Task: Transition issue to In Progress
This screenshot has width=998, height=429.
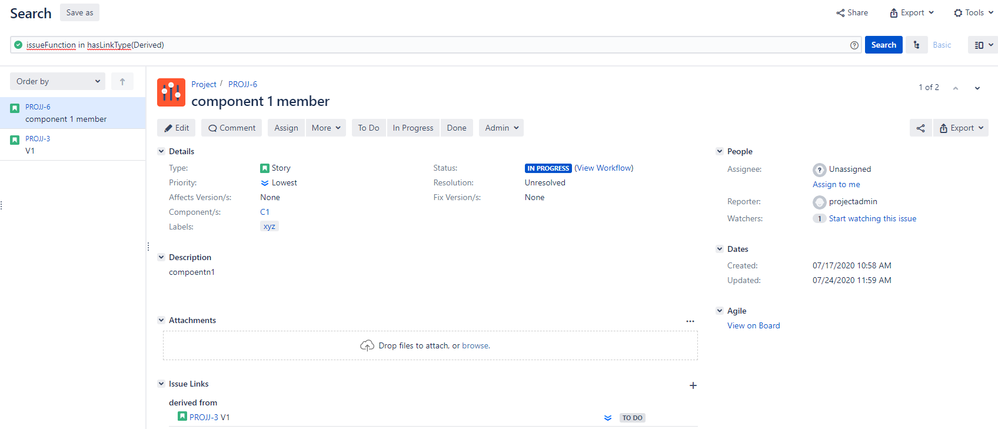Action: tap(412, 128)
